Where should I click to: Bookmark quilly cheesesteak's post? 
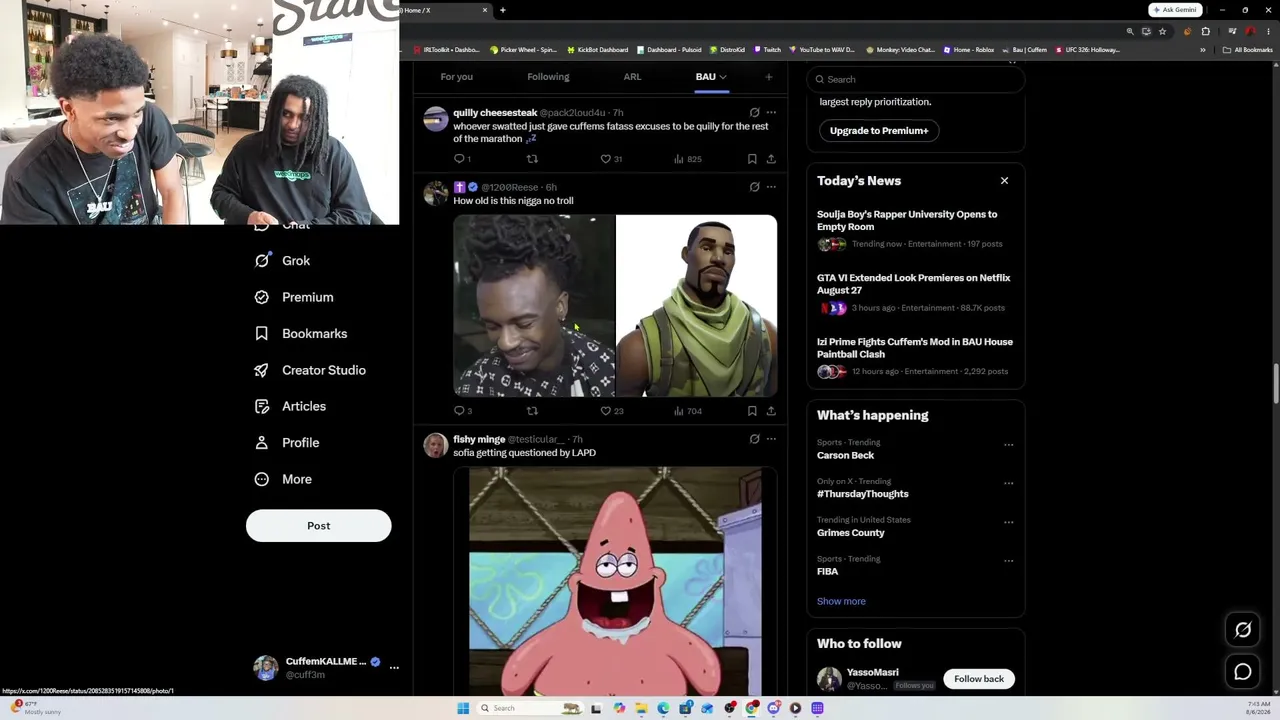point(752,159)
